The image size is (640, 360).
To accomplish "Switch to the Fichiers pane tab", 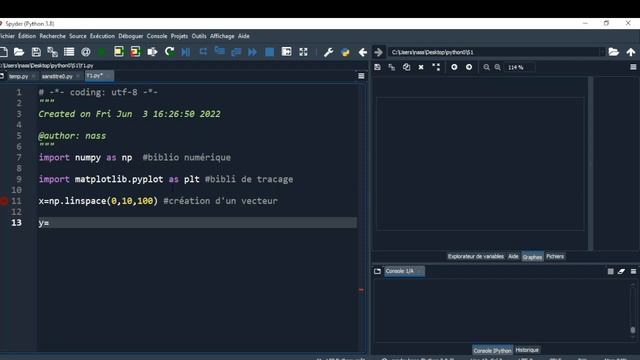I will (x=555, y=256).
